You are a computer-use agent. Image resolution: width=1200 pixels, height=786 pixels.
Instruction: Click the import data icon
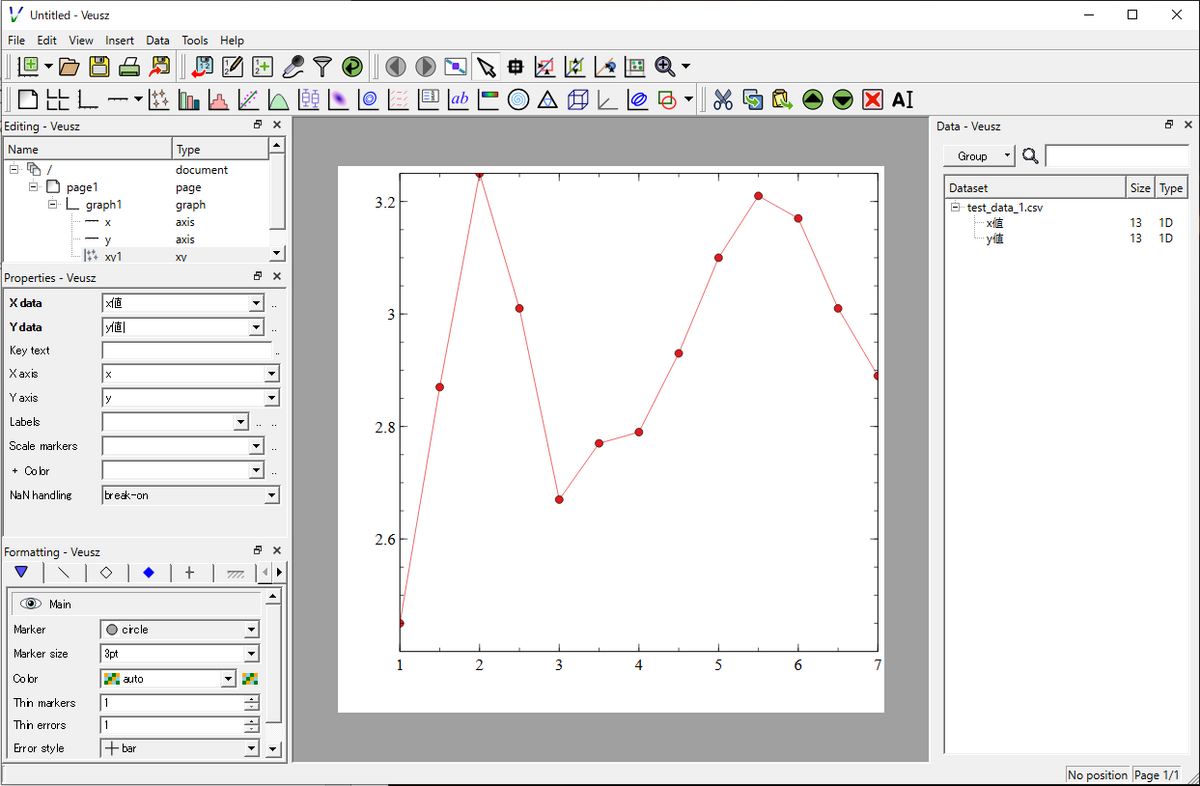202,67
